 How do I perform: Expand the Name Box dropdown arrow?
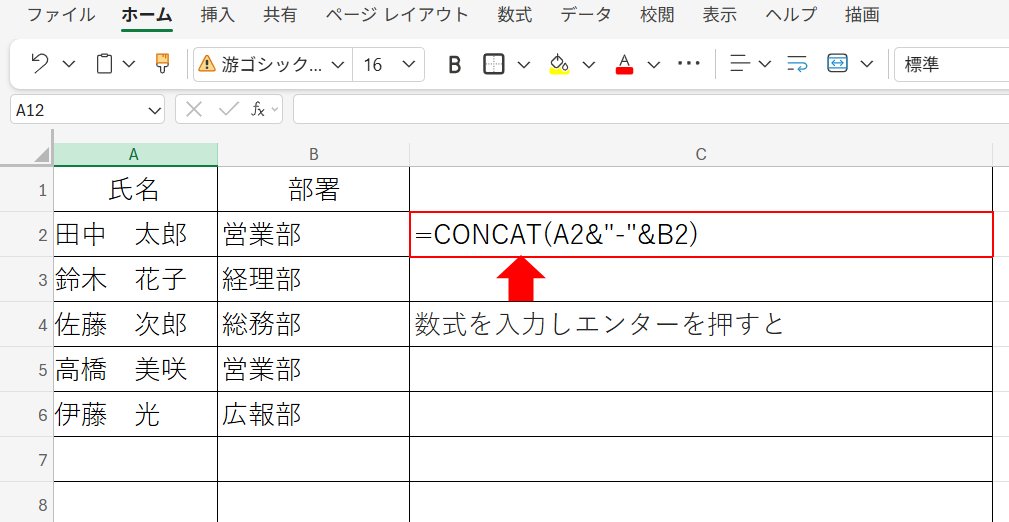(154, 110)
